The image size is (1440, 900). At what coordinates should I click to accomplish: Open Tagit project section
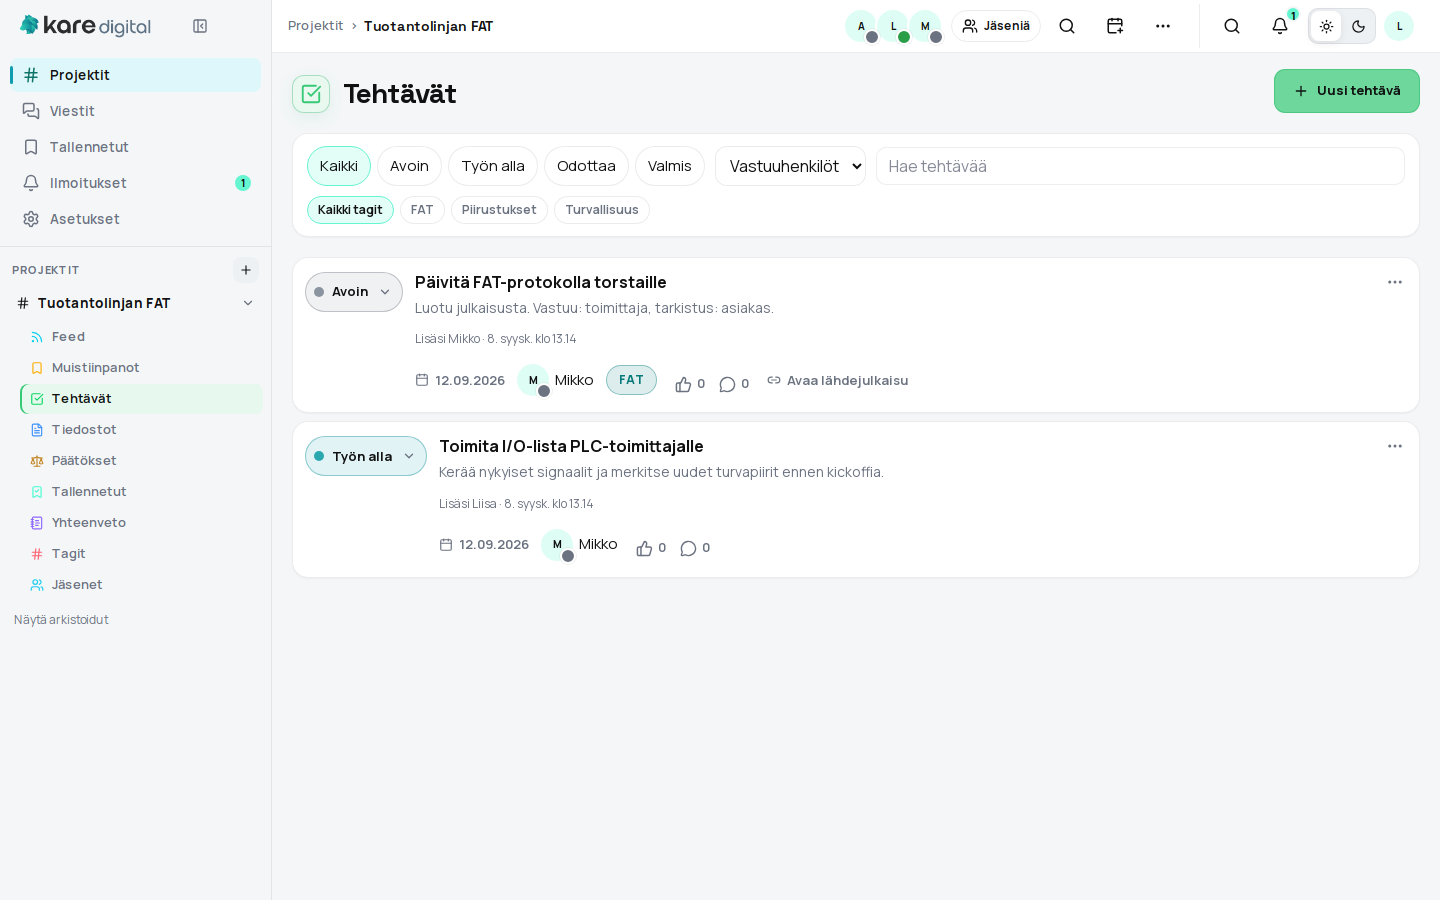coord(141,554)
